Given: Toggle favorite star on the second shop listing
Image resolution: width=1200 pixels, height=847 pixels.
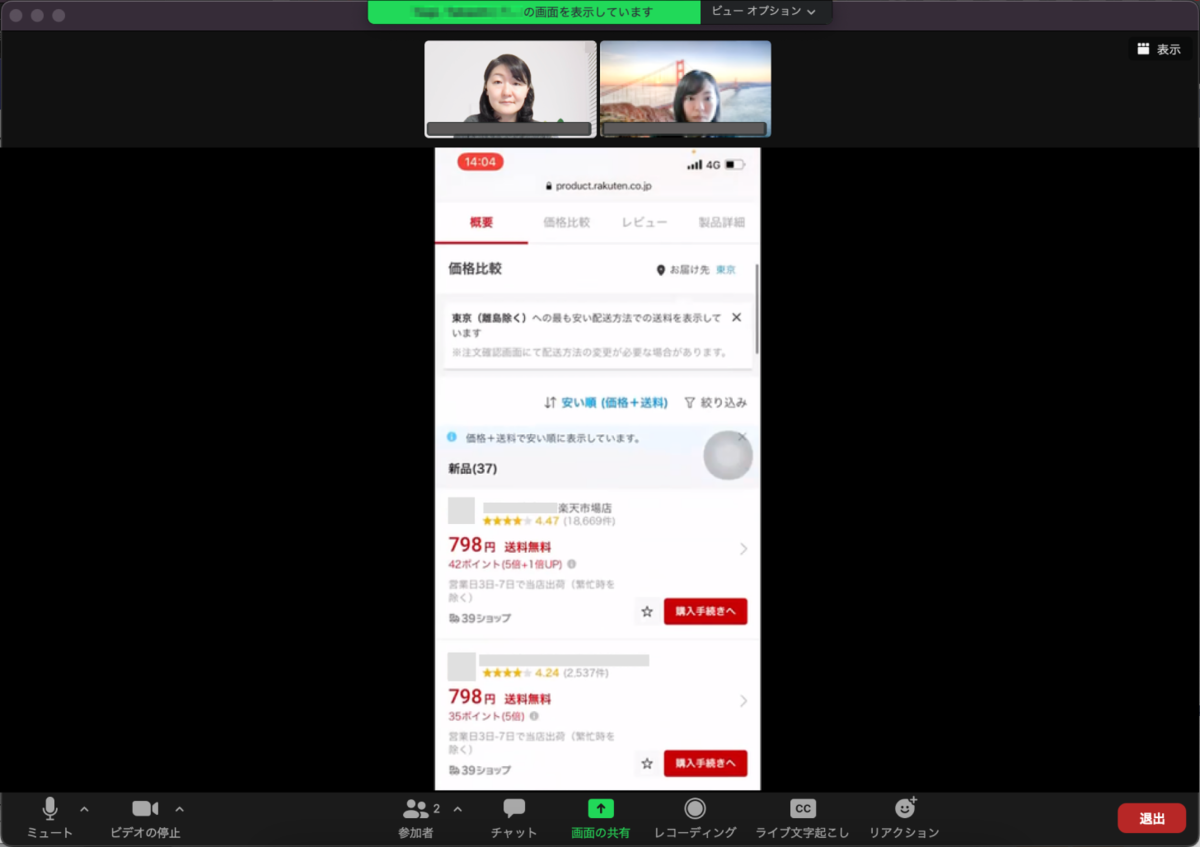Looking at the screenshot, I should pyautogui.click(x=647, y=762).
